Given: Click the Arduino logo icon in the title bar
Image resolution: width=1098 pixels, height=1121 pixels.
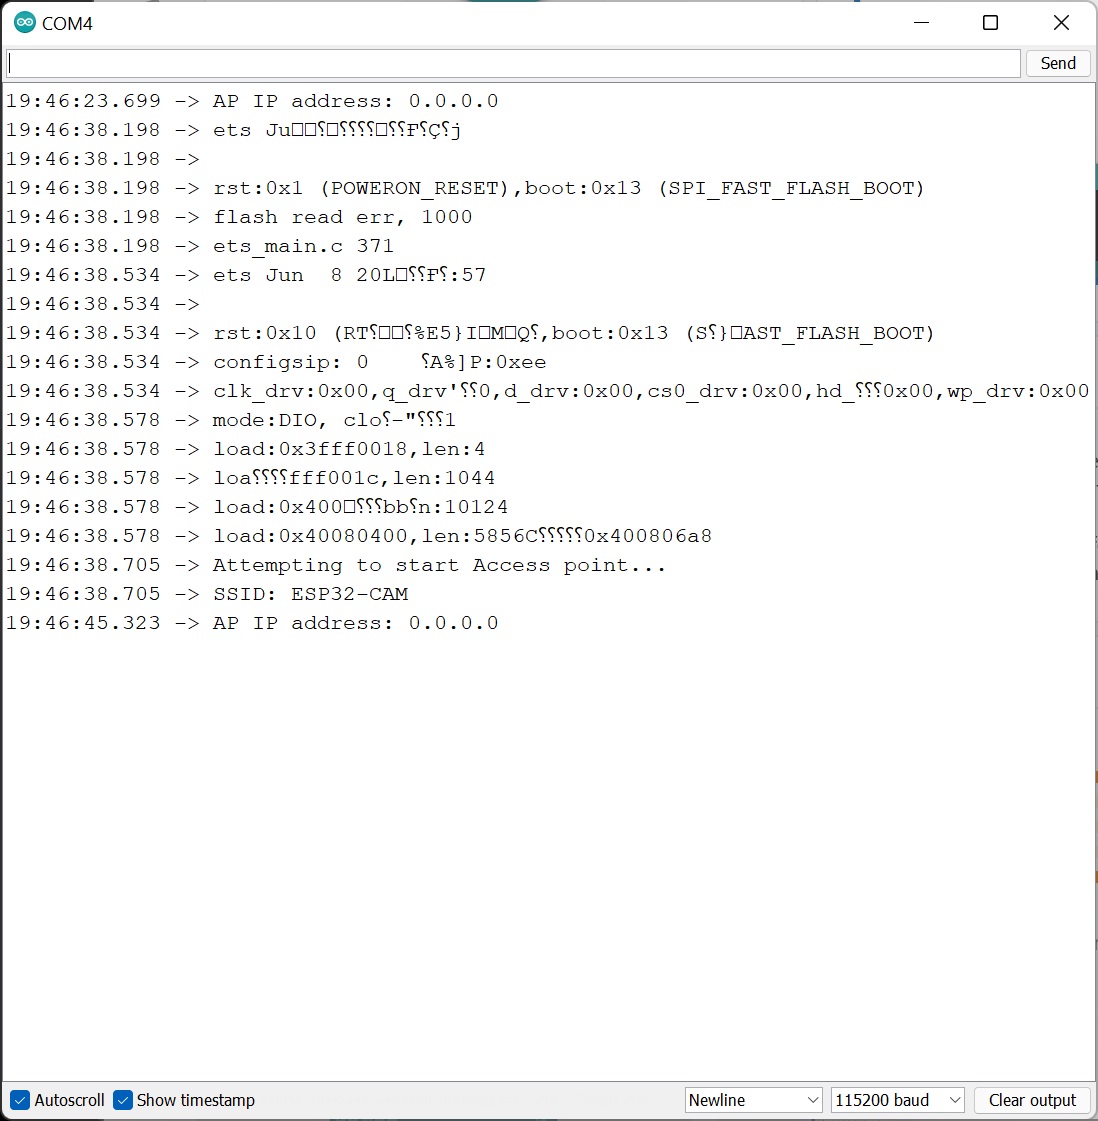Looking at the screenshot, I should [24, 22].
